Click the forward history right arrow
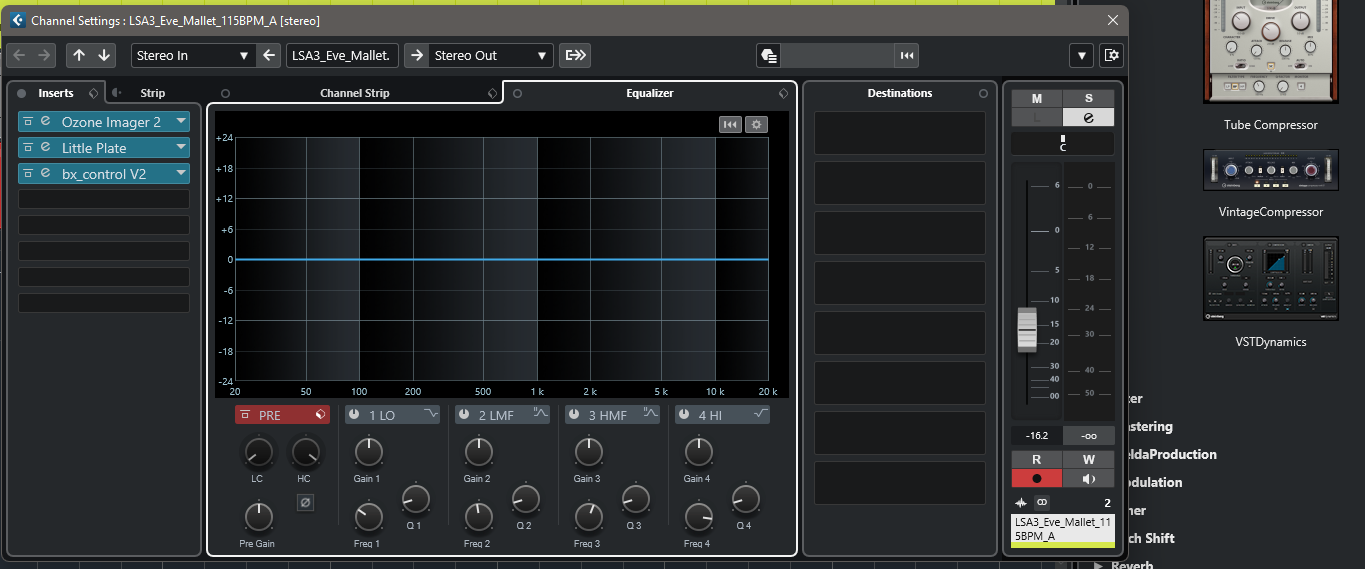 click(44, 55)
